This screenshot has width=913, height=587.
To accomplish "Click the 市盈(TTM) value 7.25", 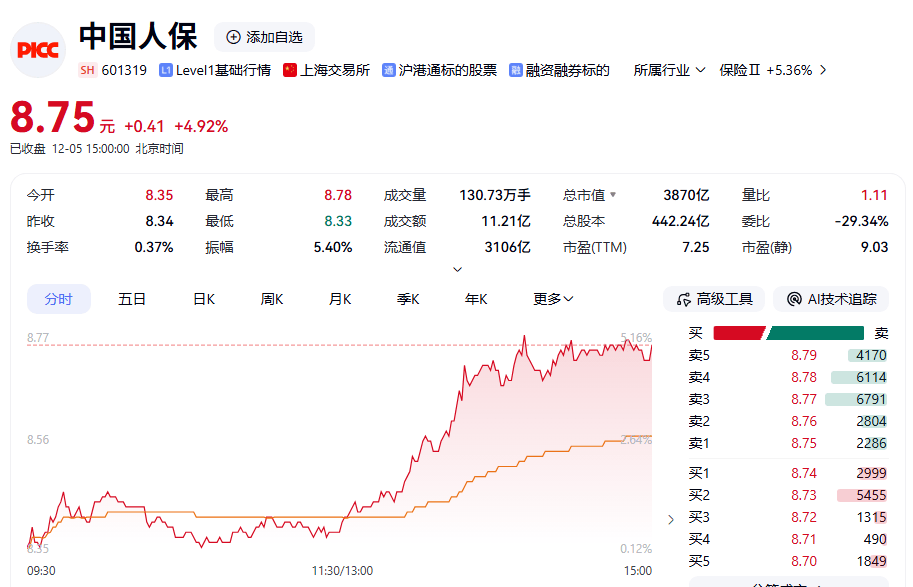I will pyautogui.click(x=696, y=247).
